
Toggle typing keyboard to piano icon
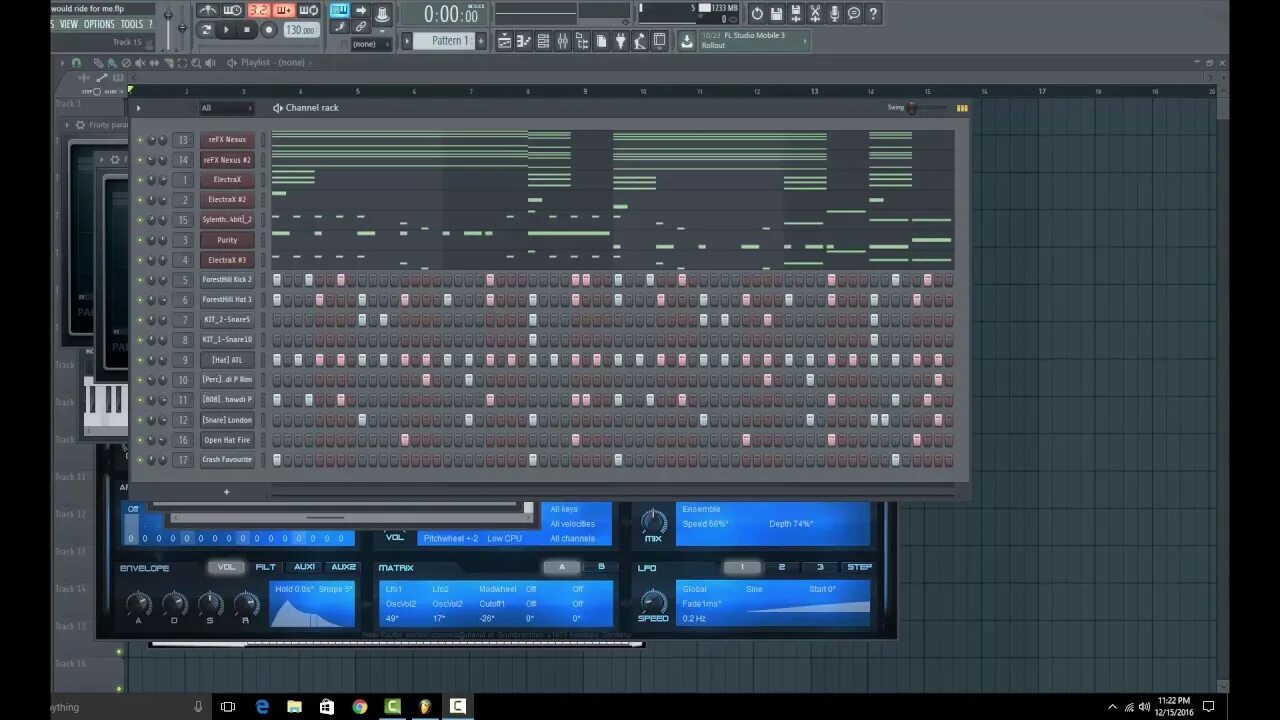[340, 10]
